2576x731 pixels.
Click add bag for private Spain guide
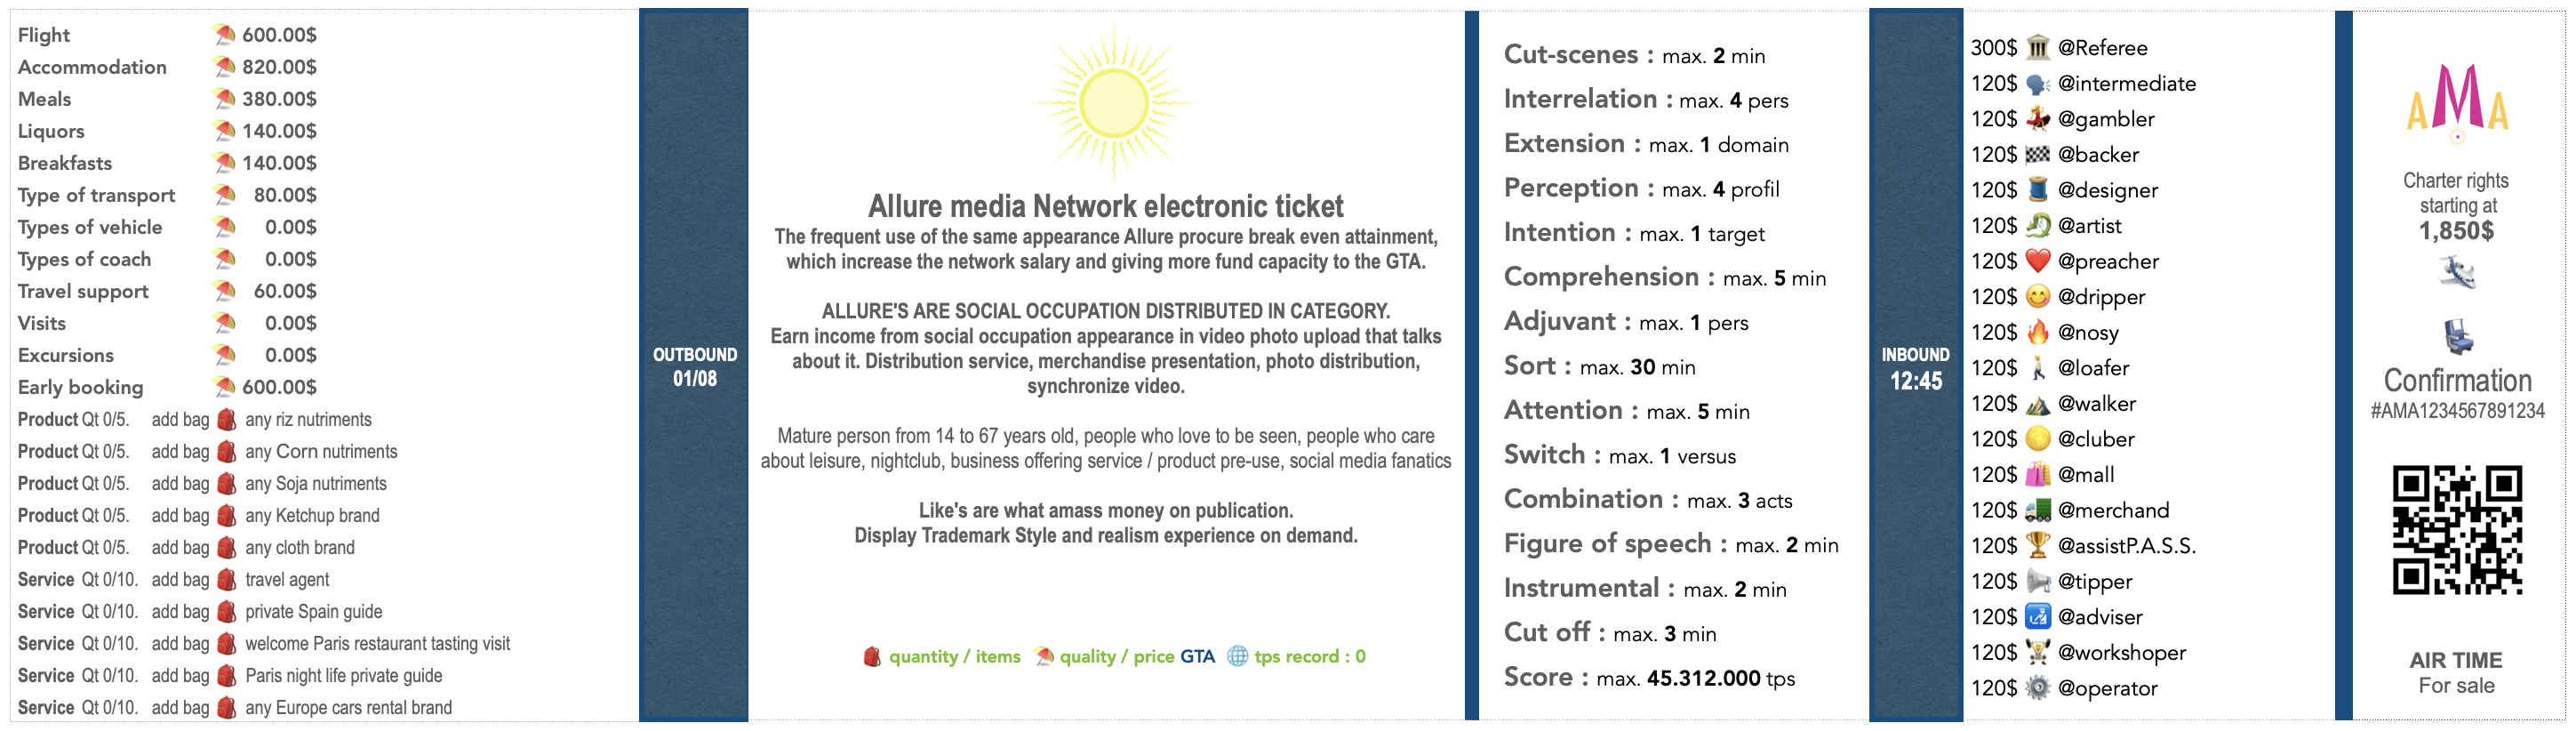[180, 611]
